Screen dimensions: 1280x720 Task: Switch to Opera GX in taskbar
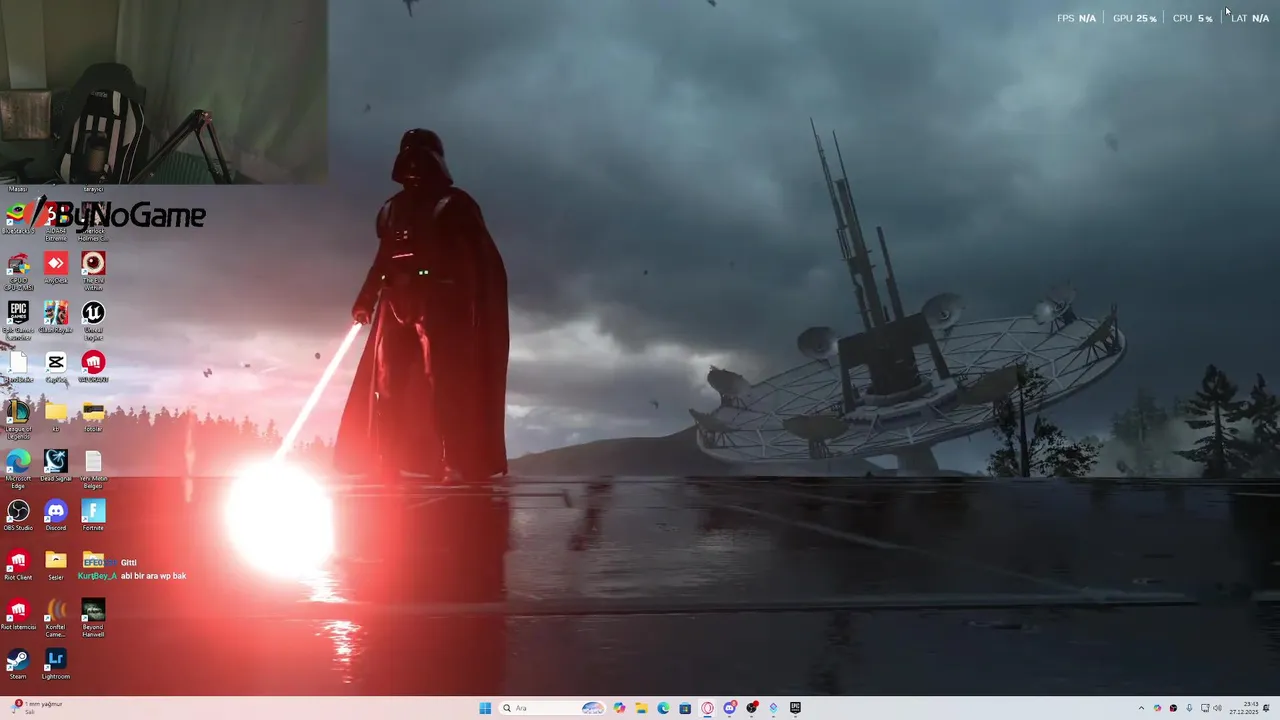tap(707, 708)
